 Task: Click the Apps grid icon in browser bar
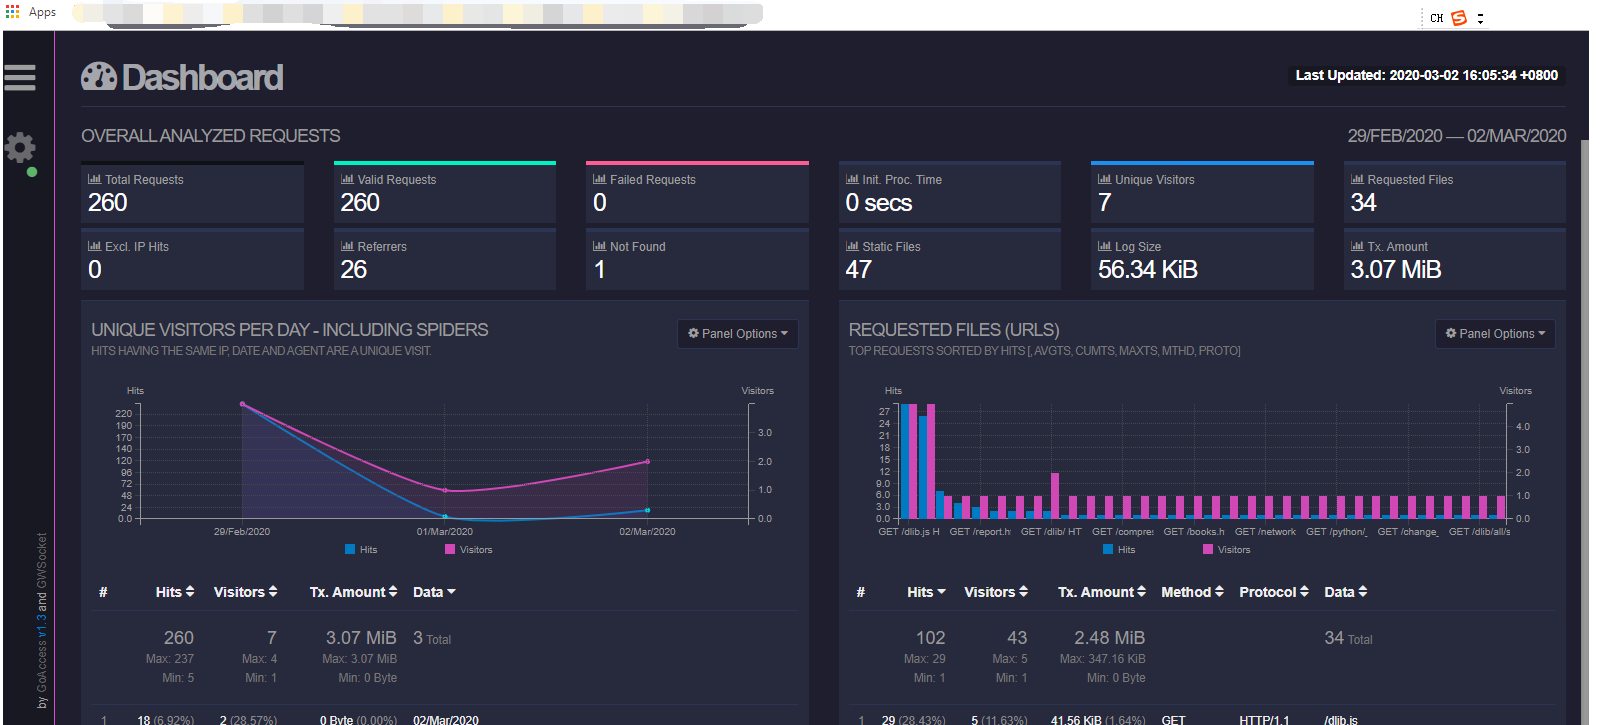pos(12,12)
